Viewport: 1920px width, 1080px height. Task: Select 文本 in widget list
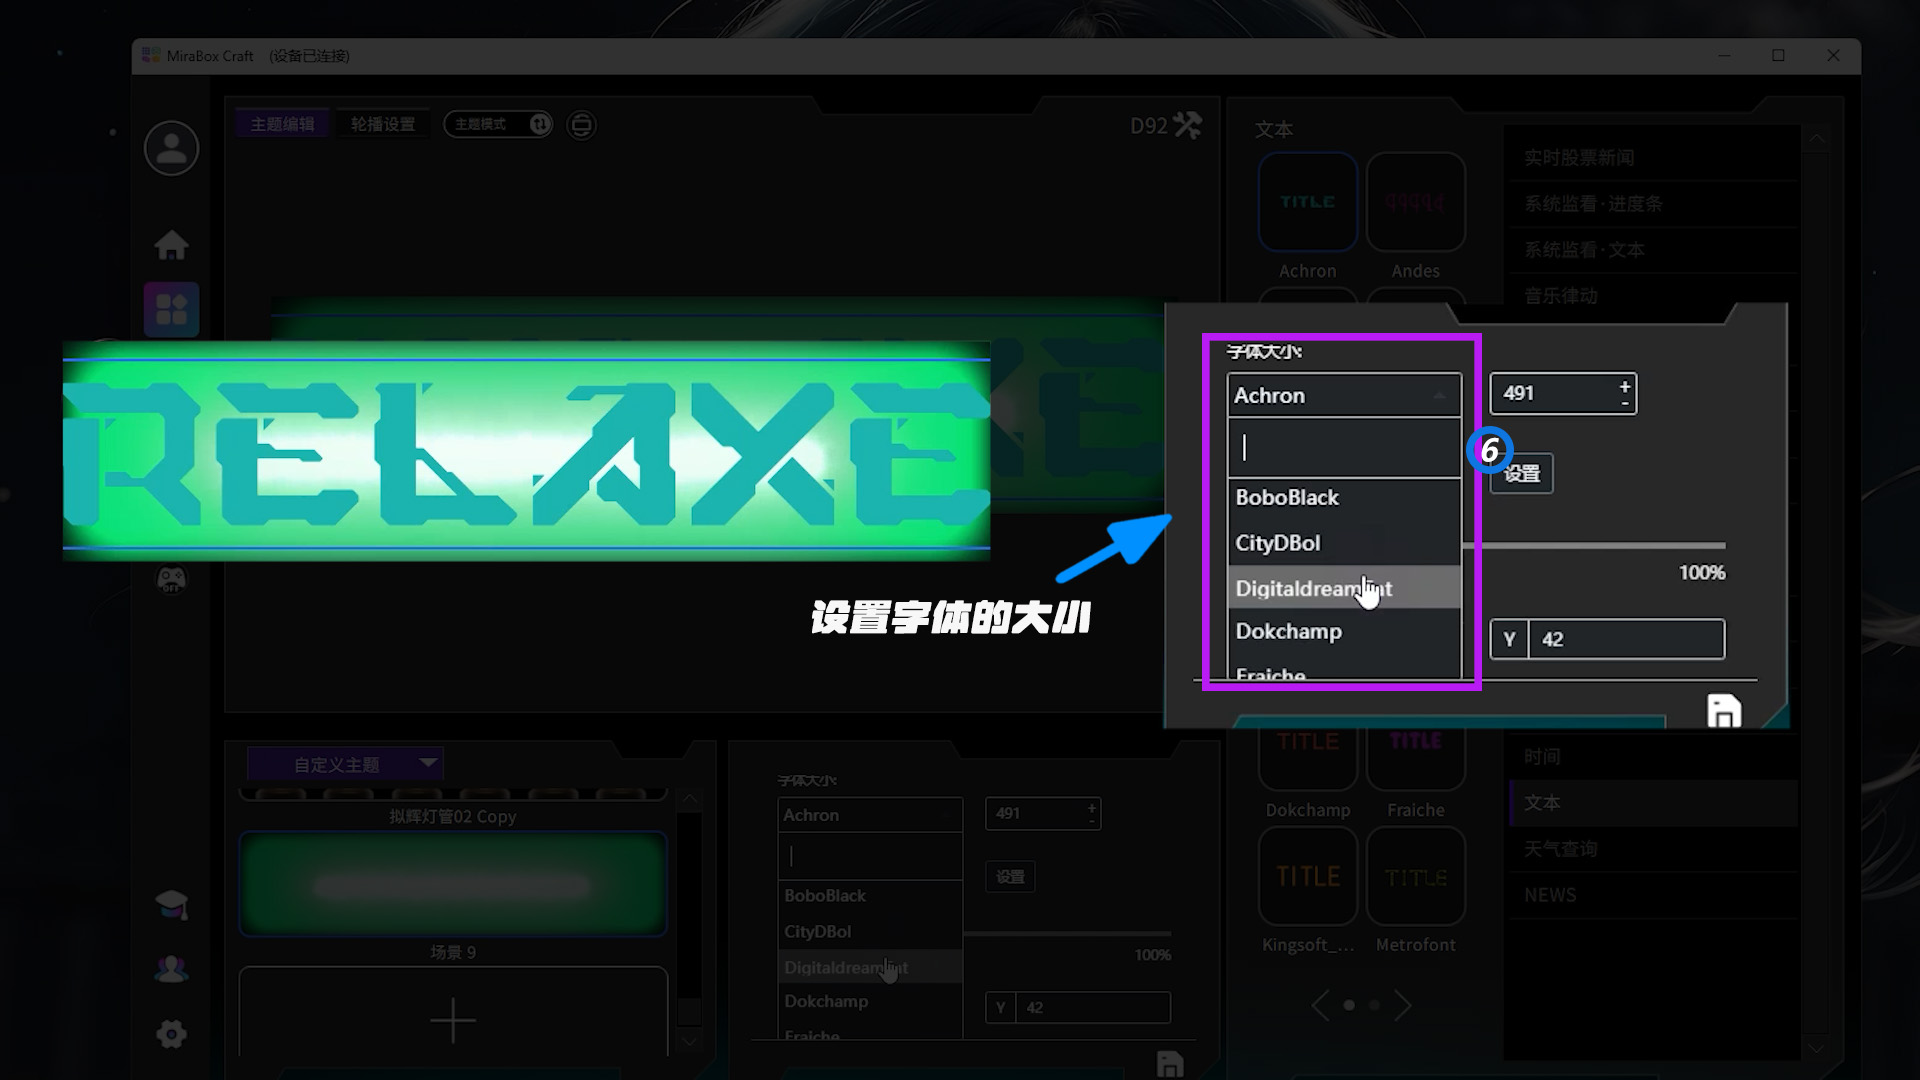click(1652, 803)
